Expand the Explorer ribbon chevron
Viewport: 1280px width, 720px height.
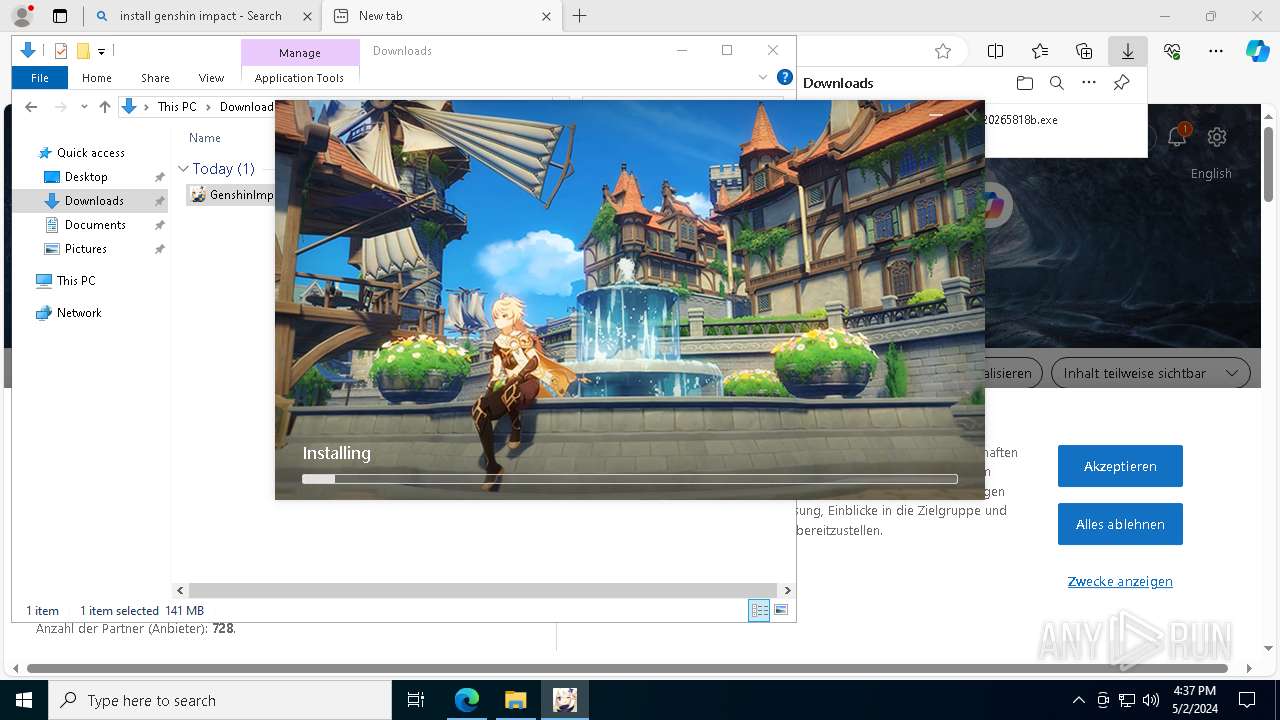763,77
